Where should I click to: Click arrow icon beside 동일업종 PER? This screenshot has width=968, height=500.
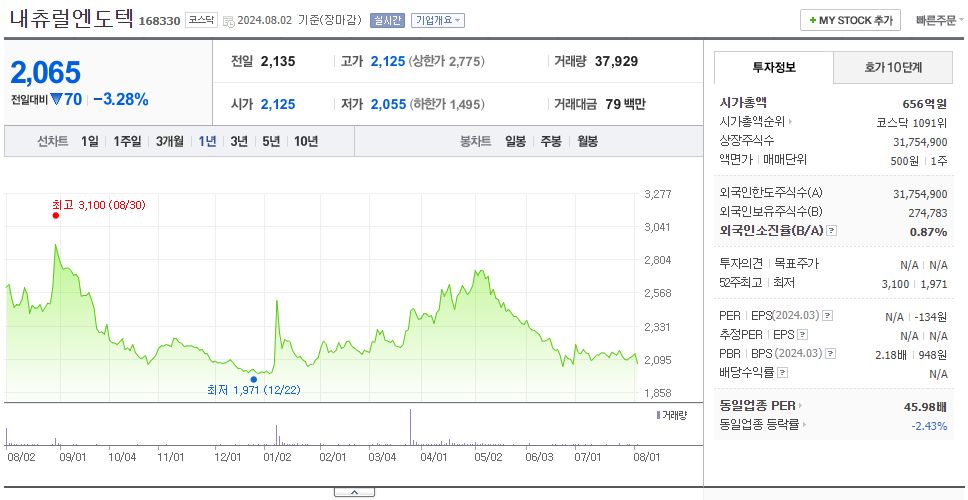click(x=801, y=406)
